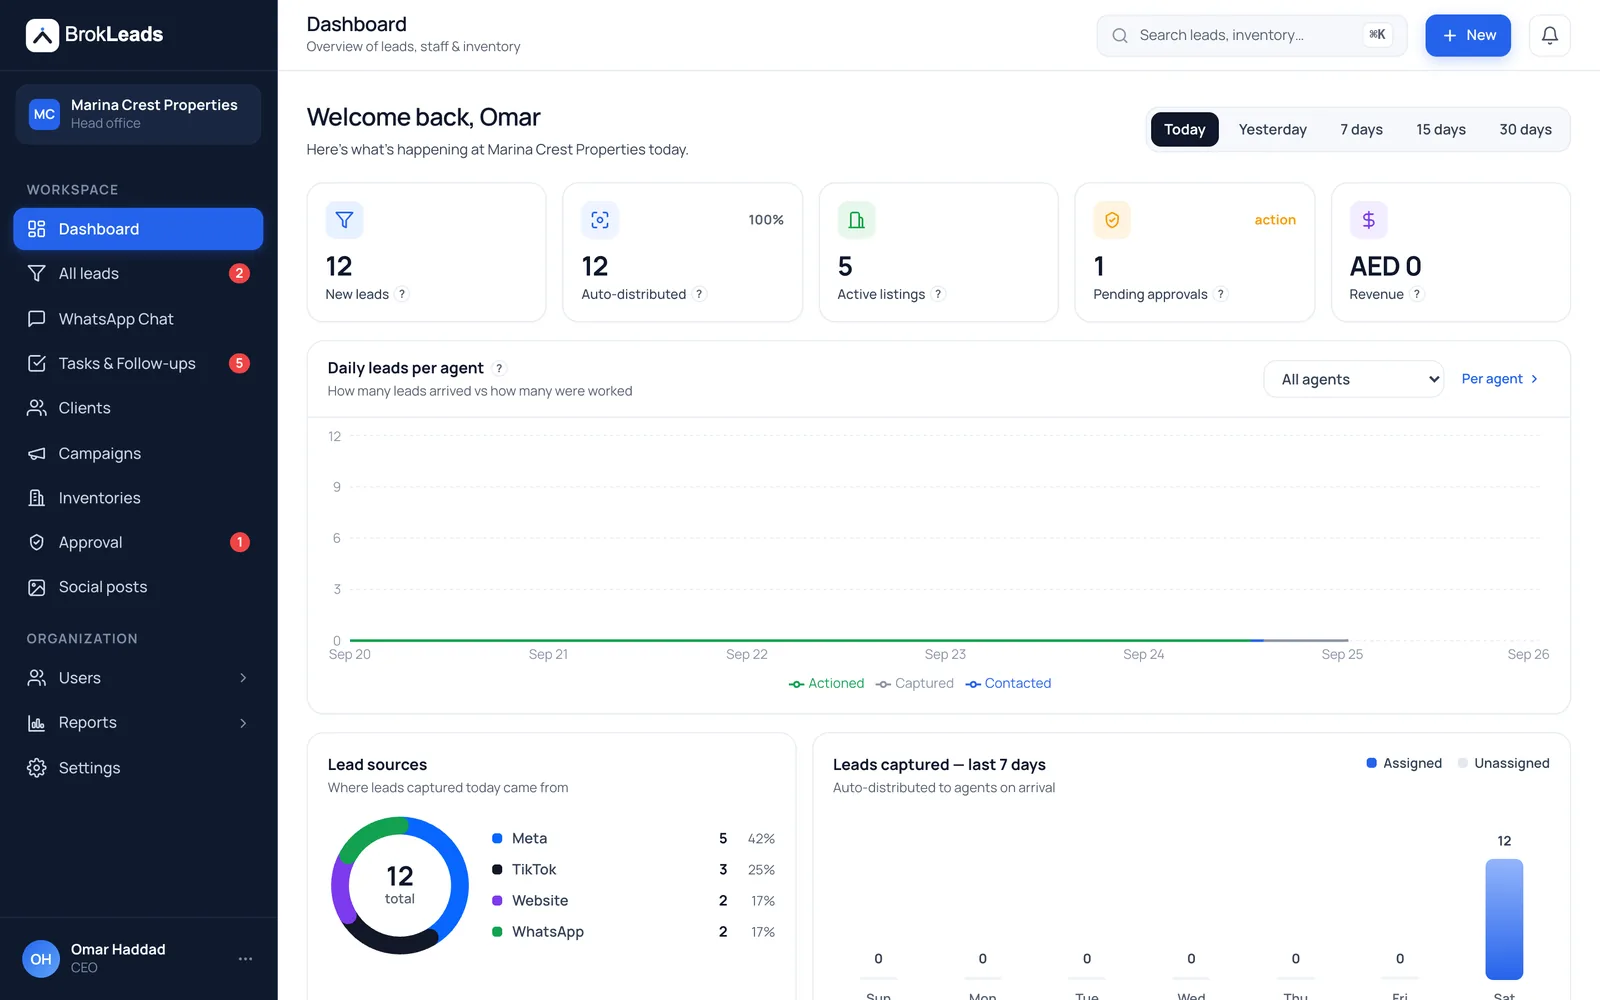Screen dimensions: 1600x1000
Task: Click the Inventories building icon
Action: point(37,498)
